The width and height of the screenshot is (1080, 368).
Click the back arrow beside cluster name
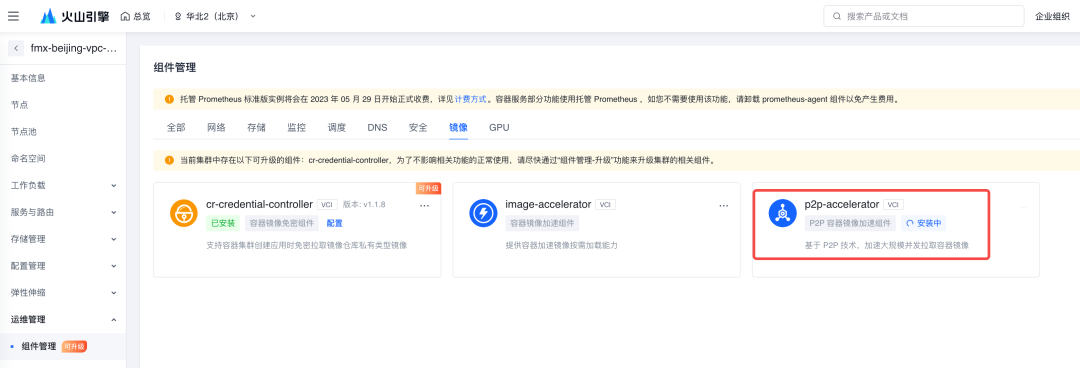[16, 49]
